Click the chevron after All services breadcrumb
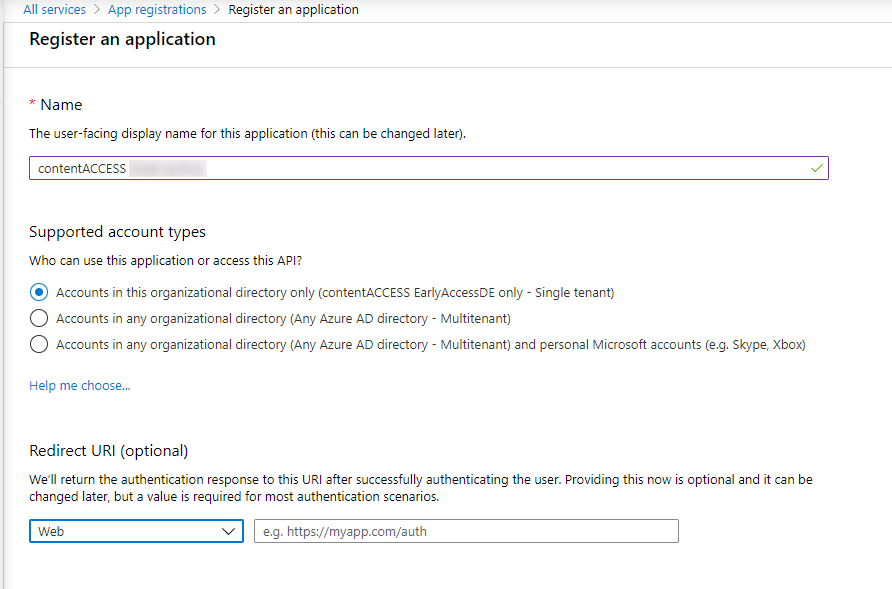Viewport: 892px width, 589px height. (97, 10)
